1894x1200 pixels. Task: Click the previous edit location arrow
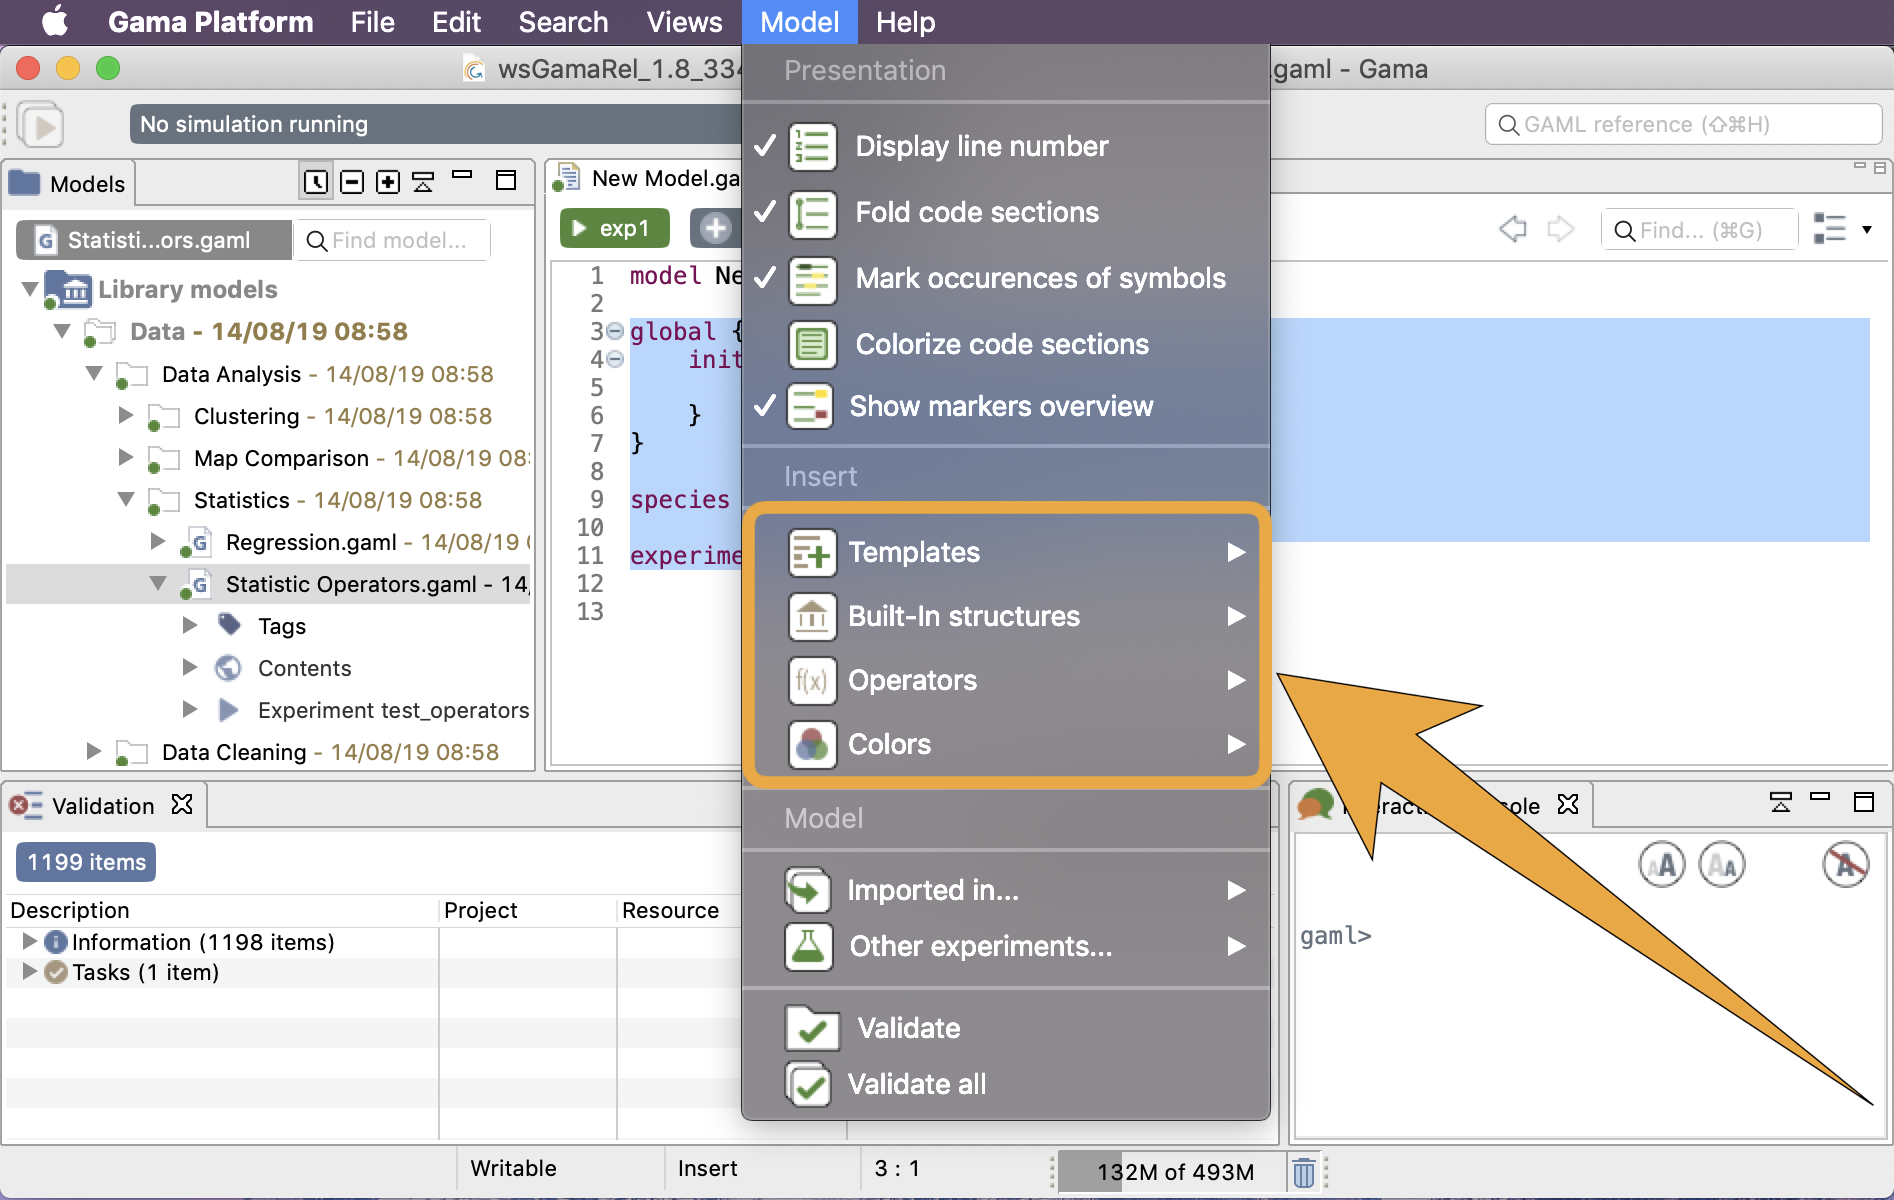1513,229
